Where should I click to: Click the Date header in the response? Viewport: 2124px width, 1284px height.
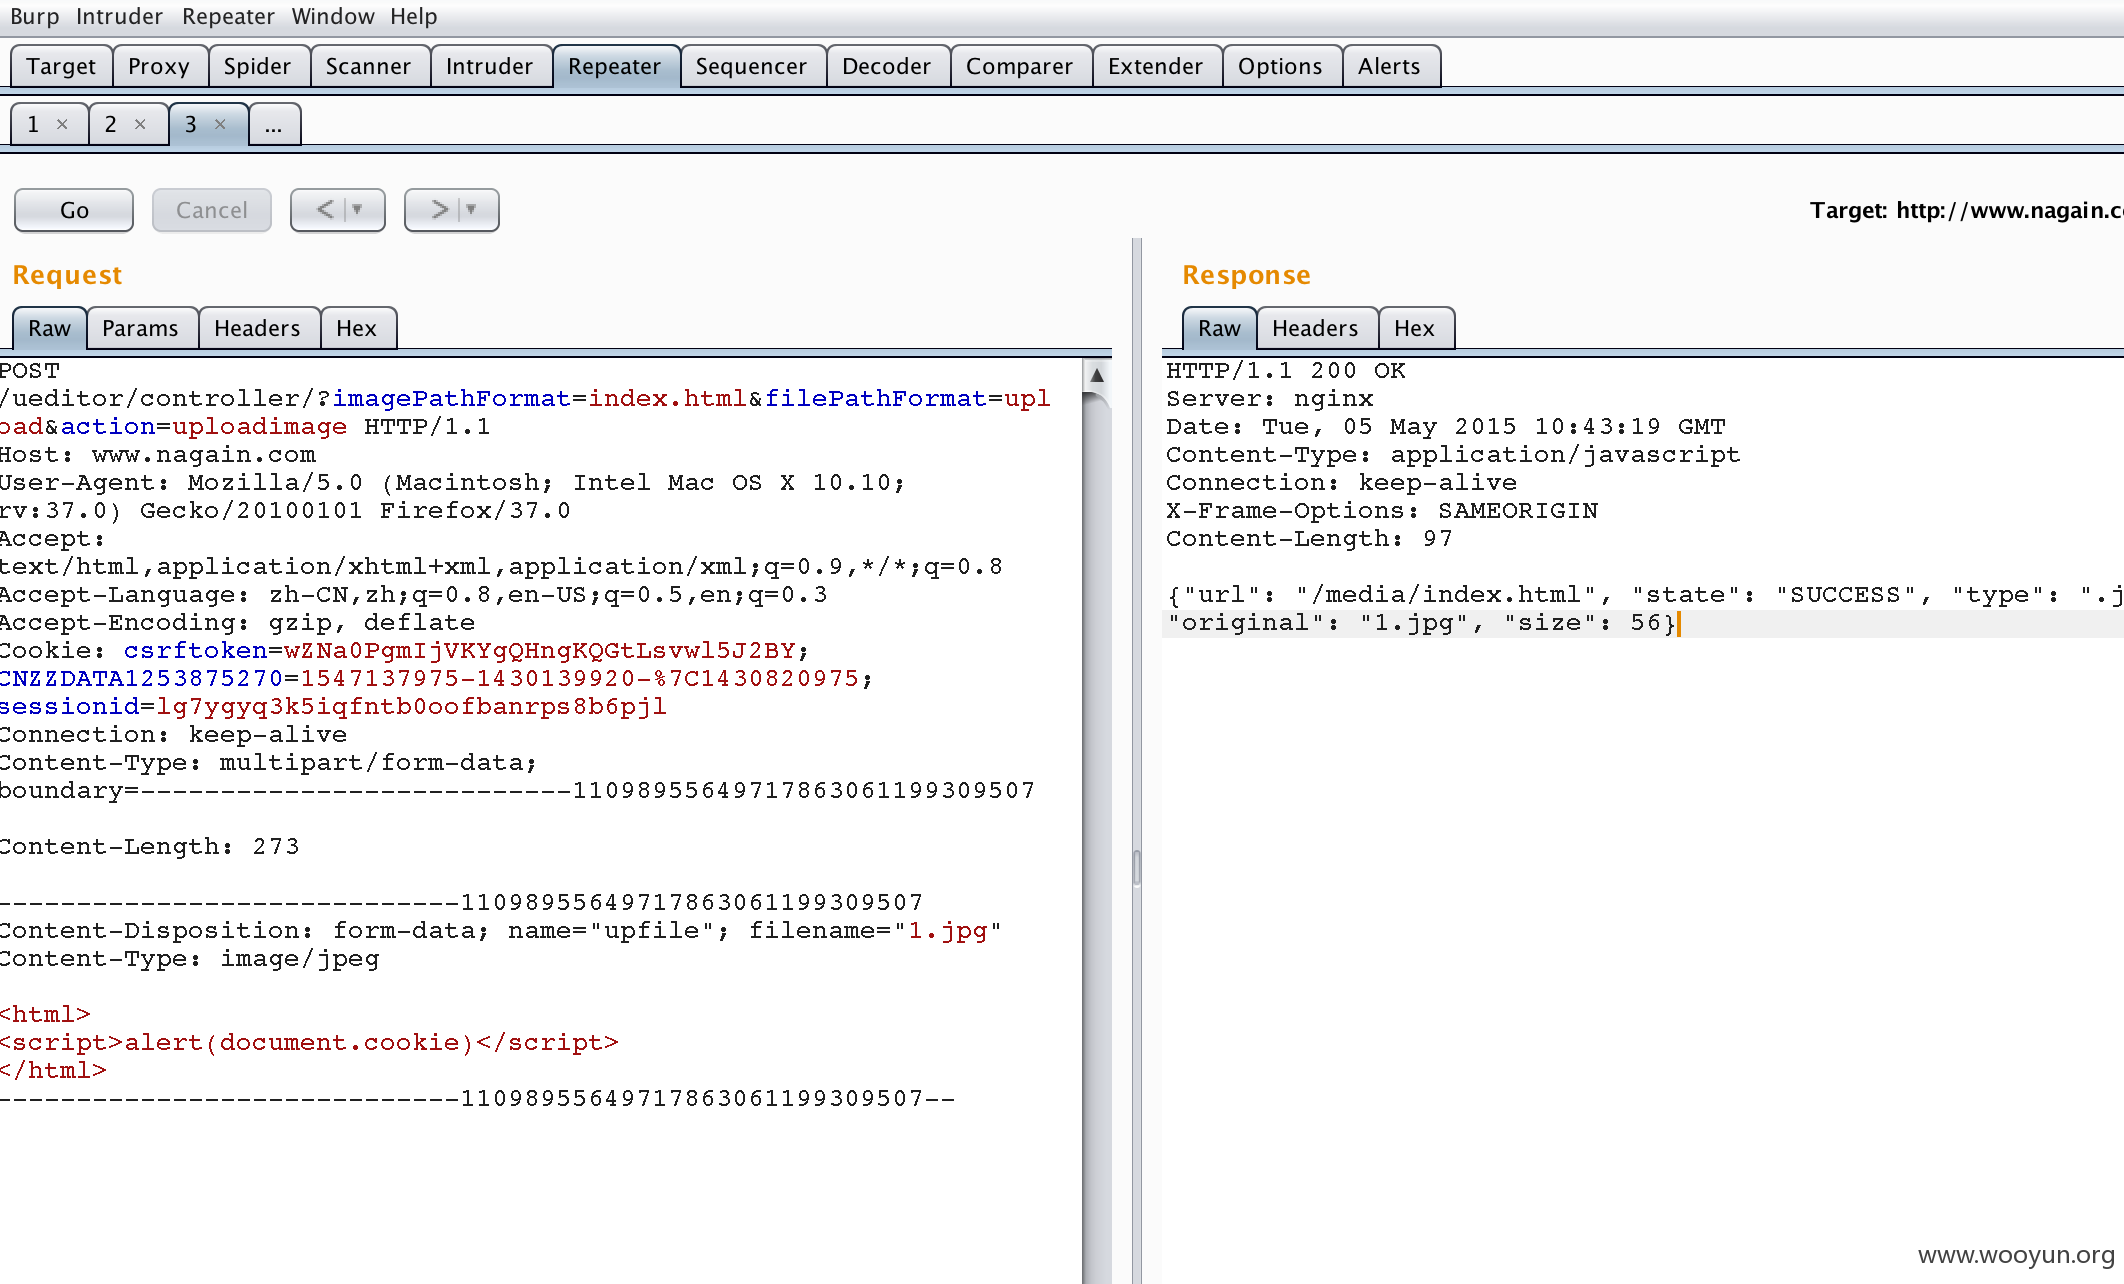point(1446,426)
